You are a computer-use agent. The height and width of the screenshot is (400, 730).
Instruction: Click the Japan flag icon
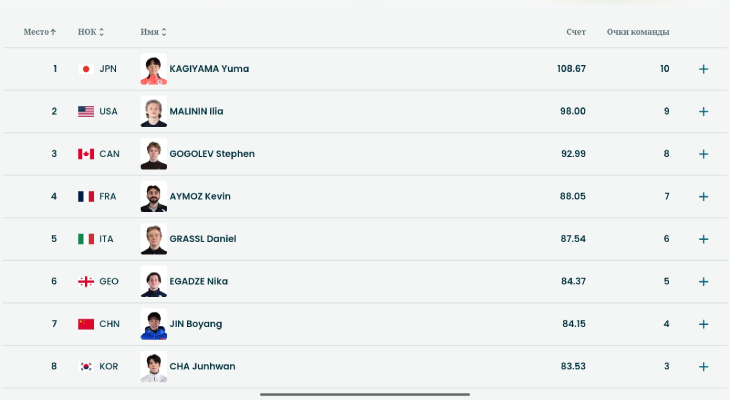86,69
